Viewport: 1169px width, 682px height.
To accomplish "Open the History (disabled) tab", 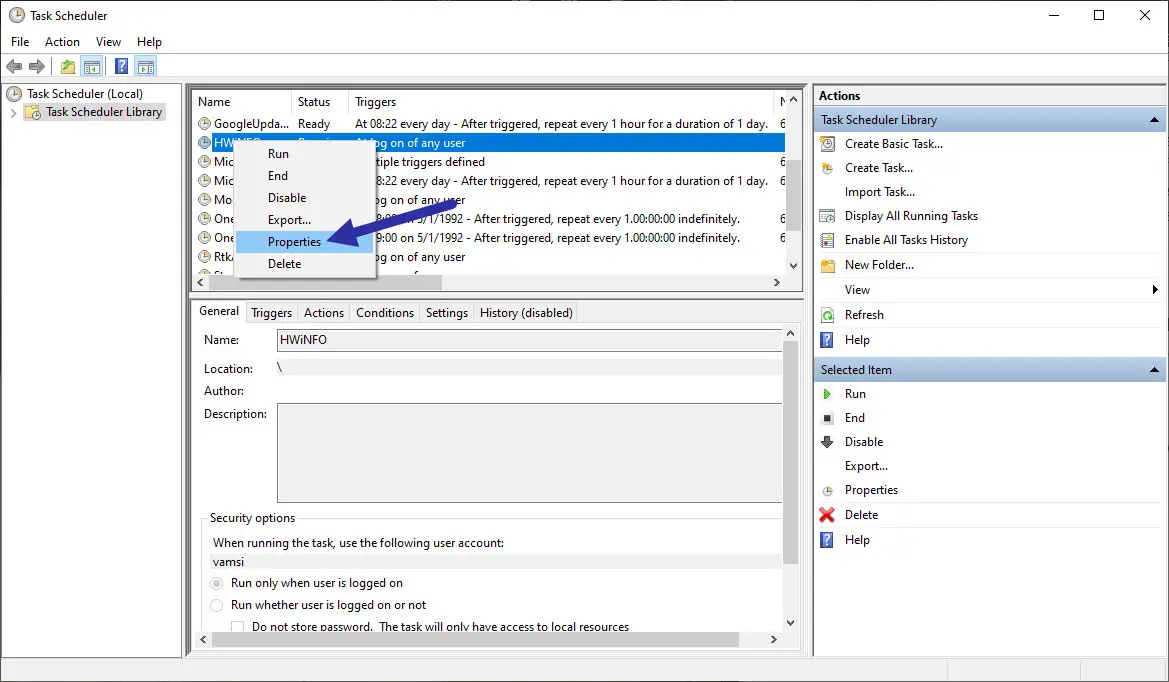I will point(526,313).
